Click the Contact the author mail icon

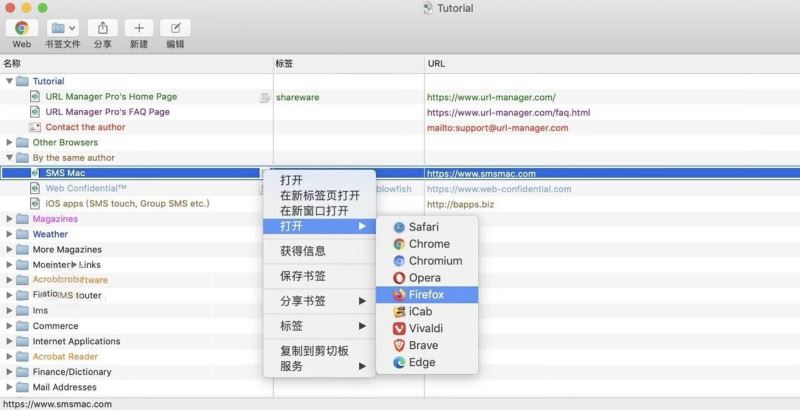coord(35,127)
